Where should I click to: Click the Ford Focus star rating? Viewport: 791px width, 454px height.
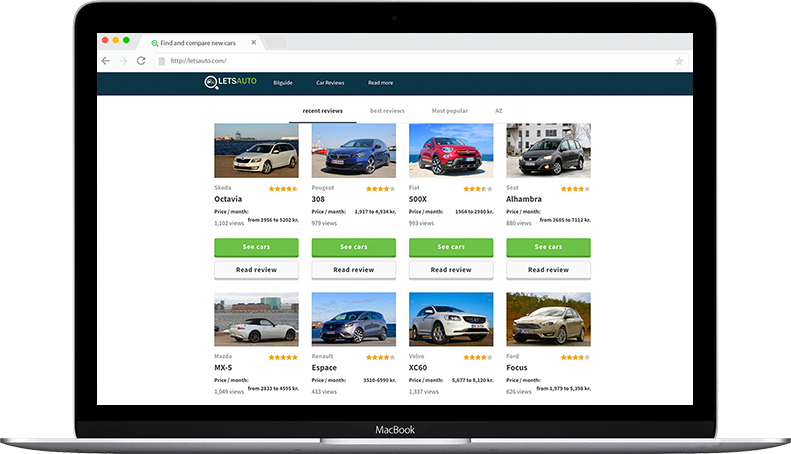[x=575, y=357]
